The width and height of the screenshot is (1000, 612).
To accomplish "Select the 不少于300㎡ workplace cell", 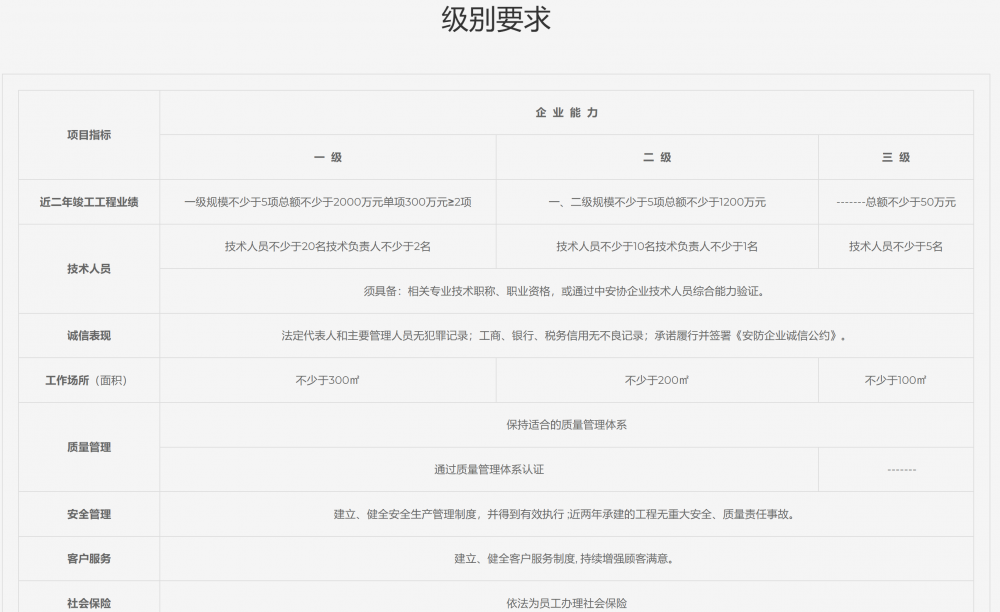I will [x=328, y=380].
